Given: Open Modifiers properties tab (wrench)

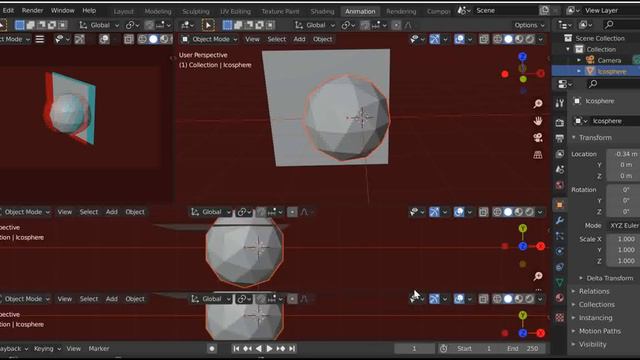Looking at the screenshot, I should [560, 221].
